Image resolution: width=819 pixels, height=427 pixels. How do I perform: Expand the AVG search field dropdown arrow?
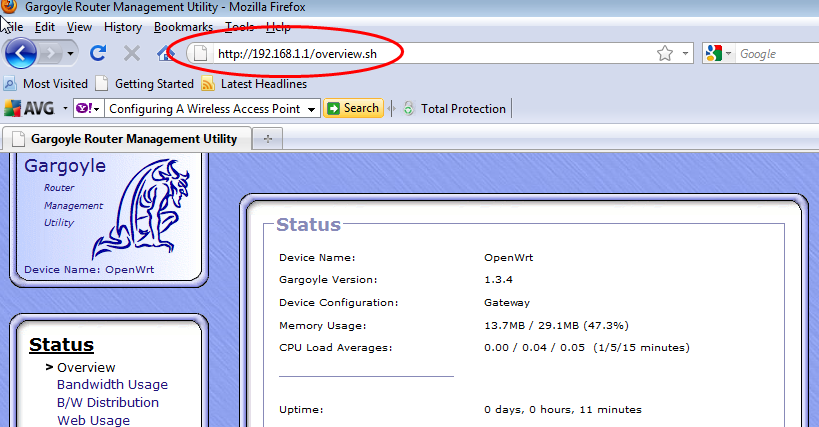(311, 109)
